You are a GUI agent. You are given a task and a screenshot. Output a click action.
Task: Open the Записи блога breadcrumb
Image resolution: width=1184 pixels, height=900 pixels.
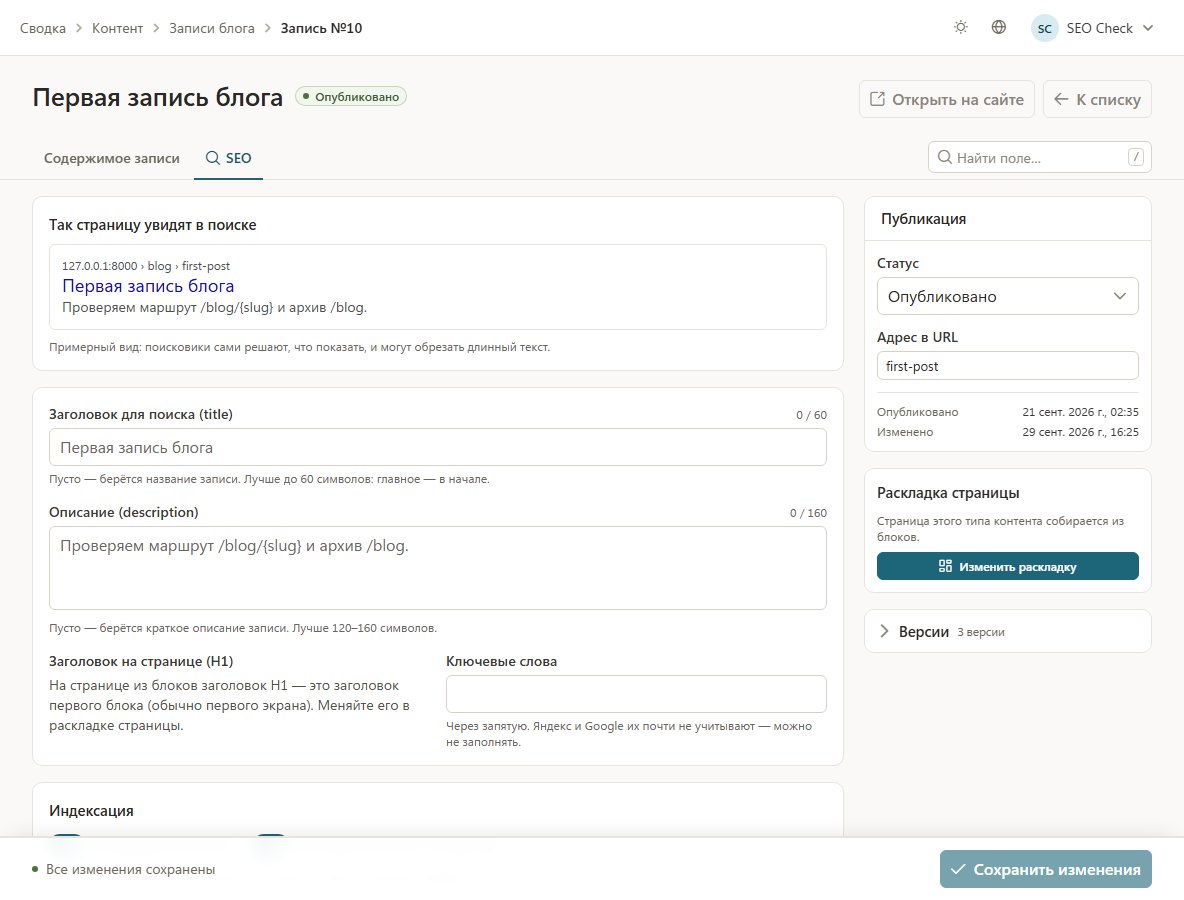click(x=211, y=28)
